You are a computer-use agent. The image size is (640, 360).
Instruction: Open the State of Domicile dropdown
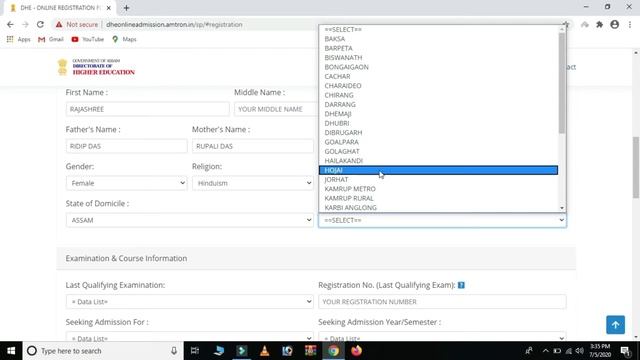(189, 220)
